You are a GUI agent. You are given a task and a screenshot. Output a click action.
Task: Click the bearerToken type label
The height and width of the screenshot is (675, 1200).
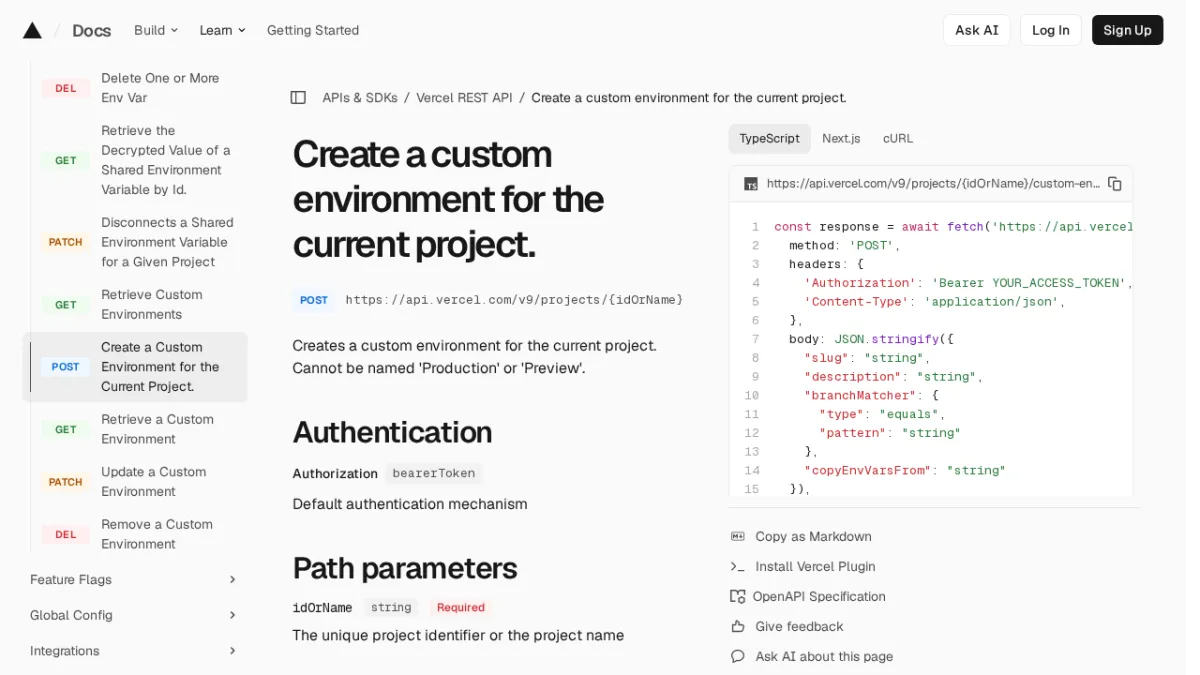click(433, 474)
